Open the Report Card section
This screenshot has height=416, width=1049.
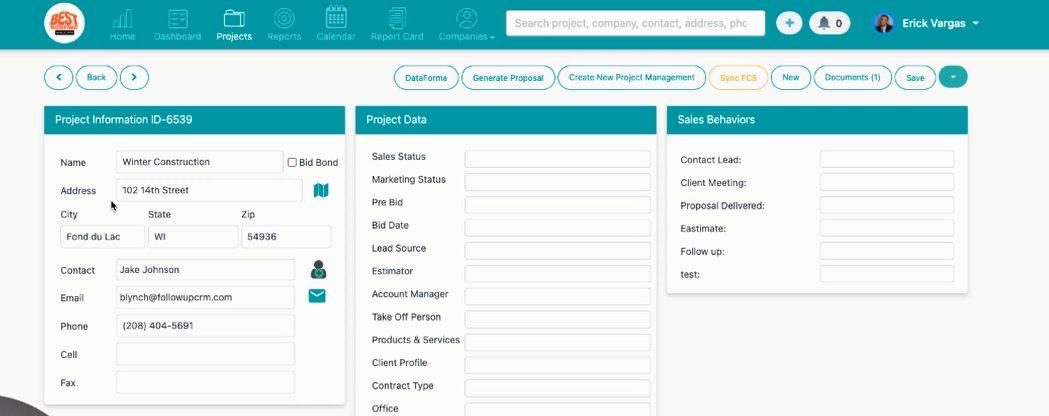coord(397,25)
